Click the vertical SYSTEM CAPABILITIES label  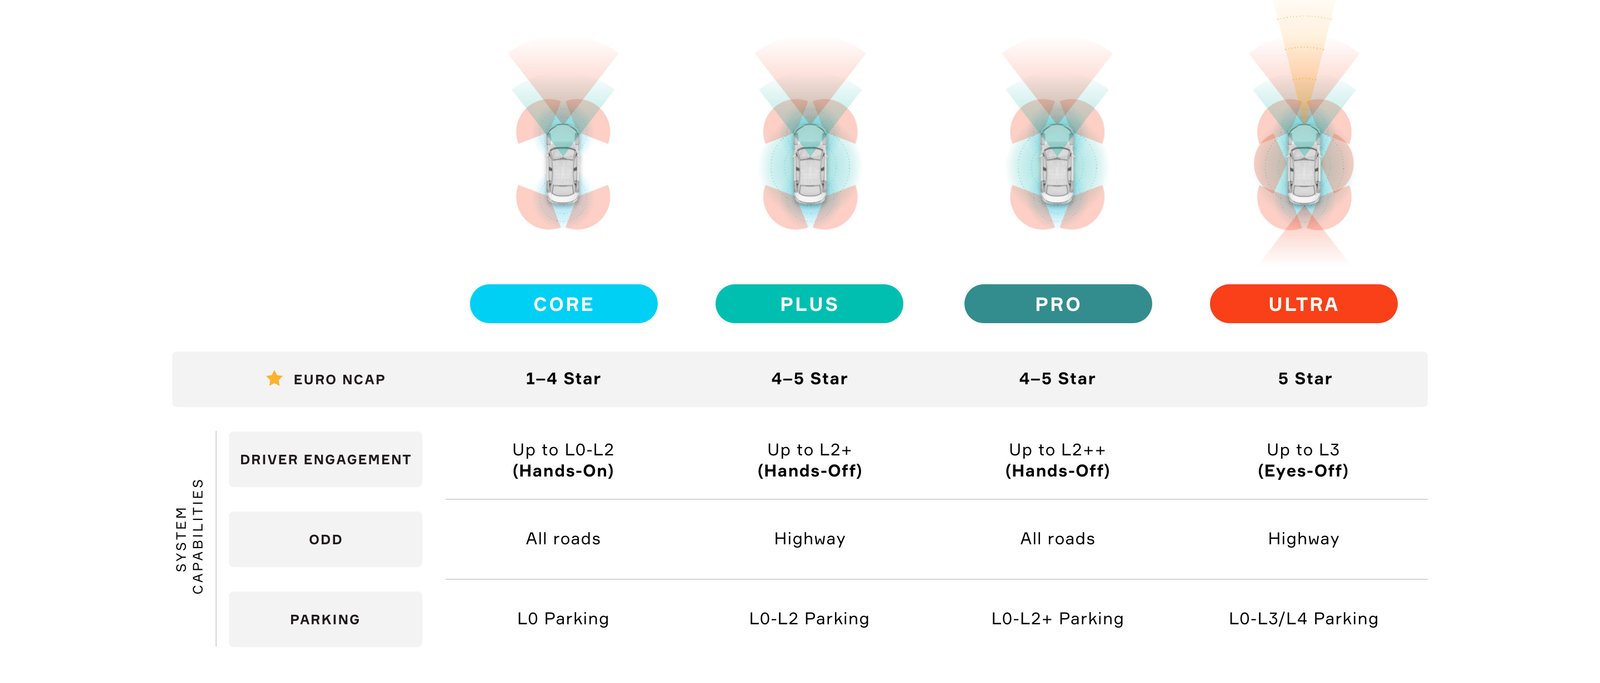point(189,537)
